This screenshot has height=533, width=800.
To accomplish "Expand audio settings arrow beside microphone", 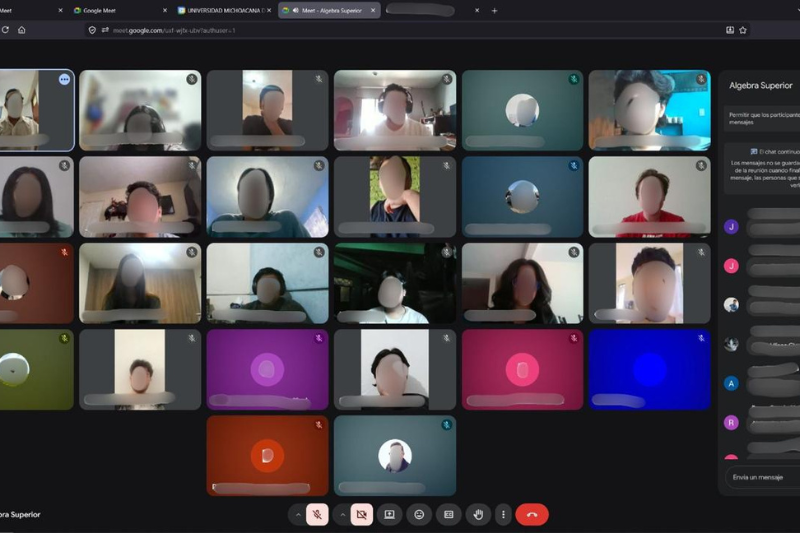I will pyautogui.click(x=297, y=514).
